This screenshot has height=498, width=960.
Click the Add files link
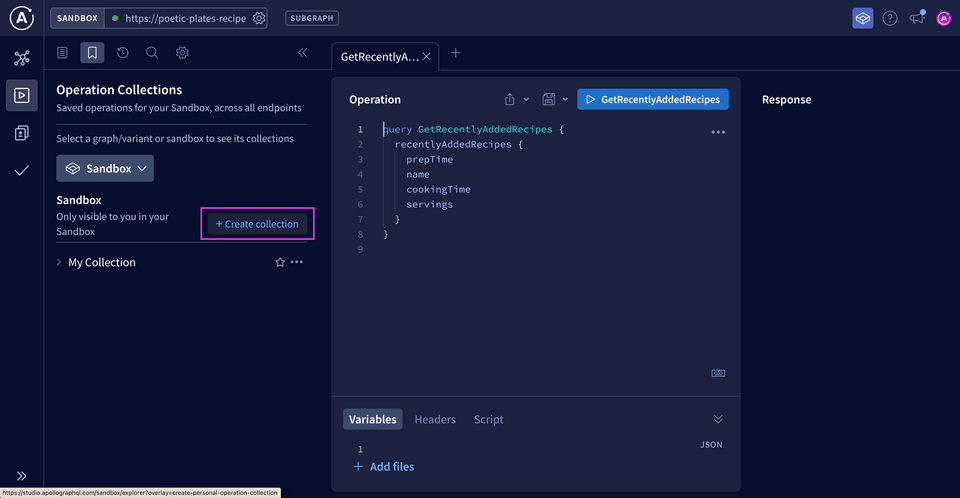click(384, 467)
